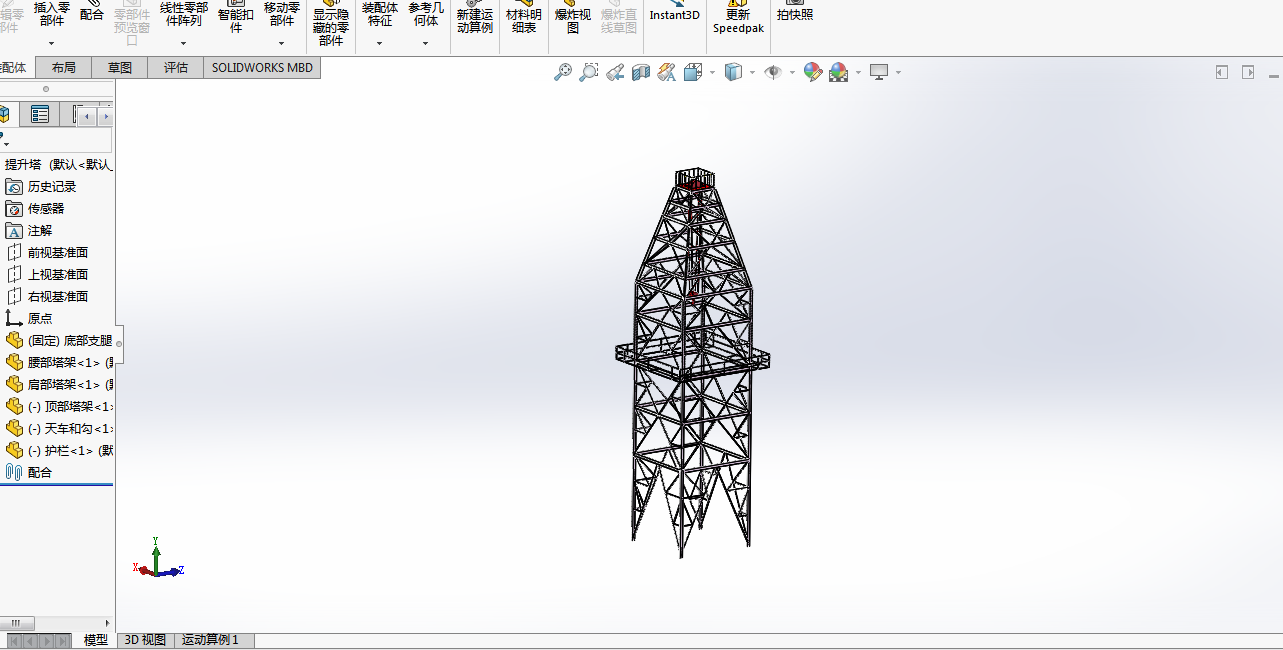Expand the 插入零部件 dropdown arrow
Screen dimensions: 1283x650
51,43
